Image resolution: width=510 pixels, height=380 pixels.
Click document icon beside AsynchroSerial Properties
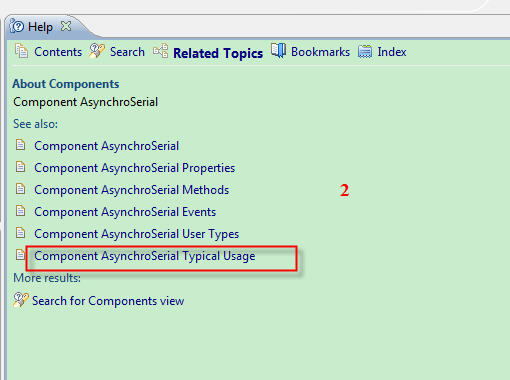(20, 167)
